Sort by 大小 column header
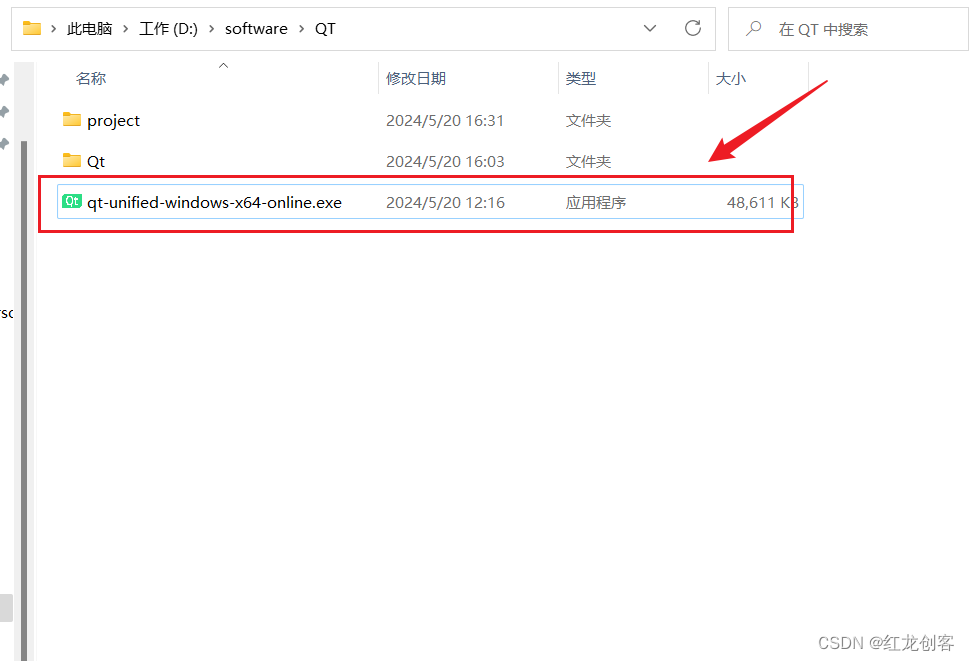 coord(731,79)
